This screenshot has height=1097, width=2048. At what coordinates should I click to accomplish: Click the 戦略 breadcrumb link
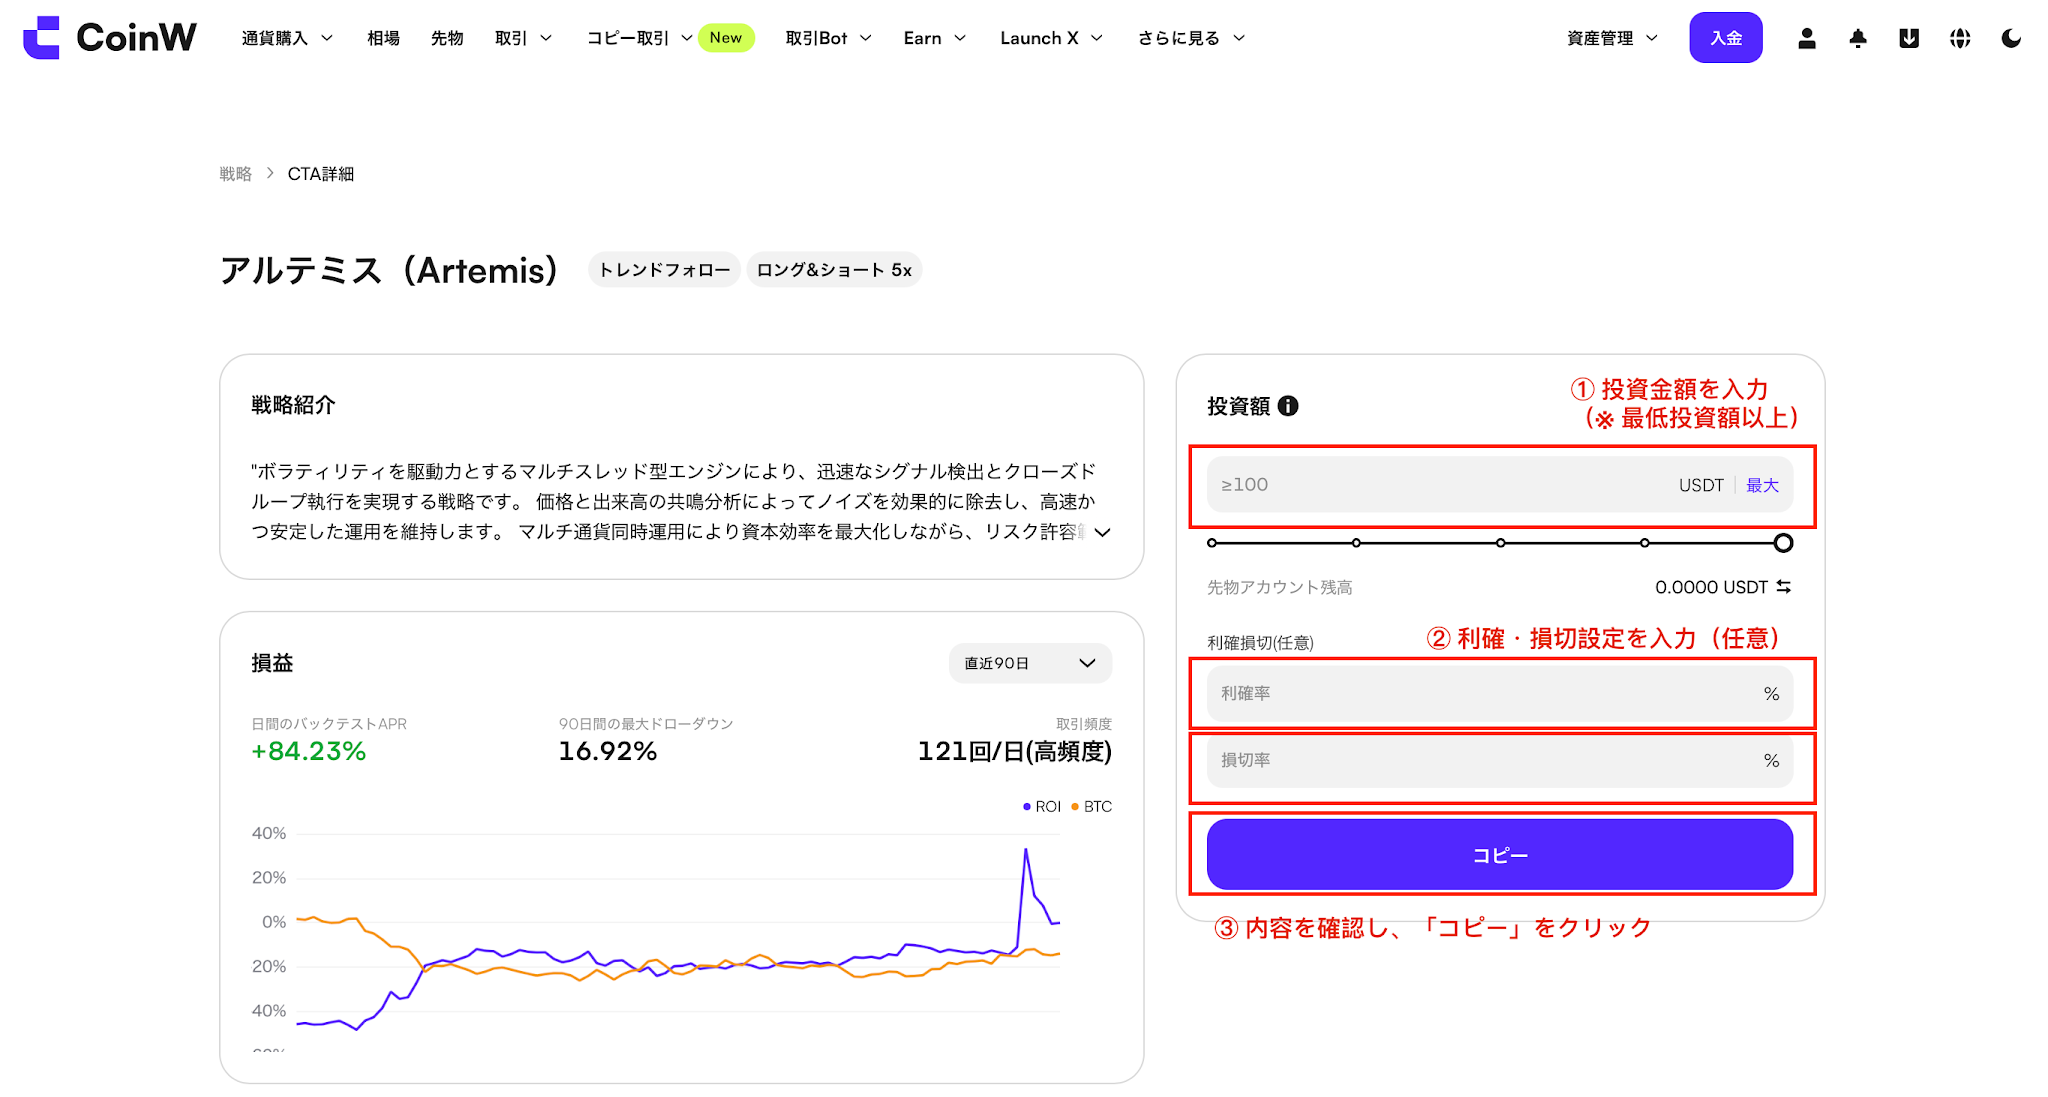236,174
